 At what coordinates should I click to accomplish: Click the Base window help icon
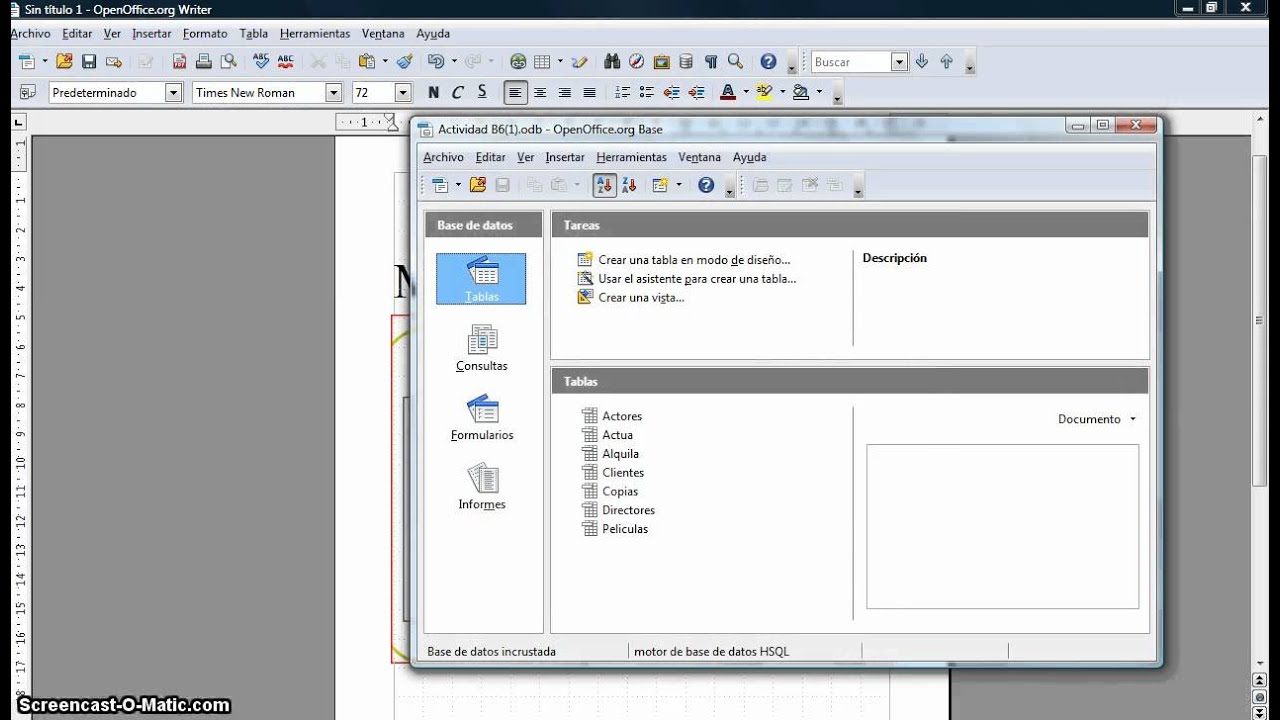click(706, 185)
